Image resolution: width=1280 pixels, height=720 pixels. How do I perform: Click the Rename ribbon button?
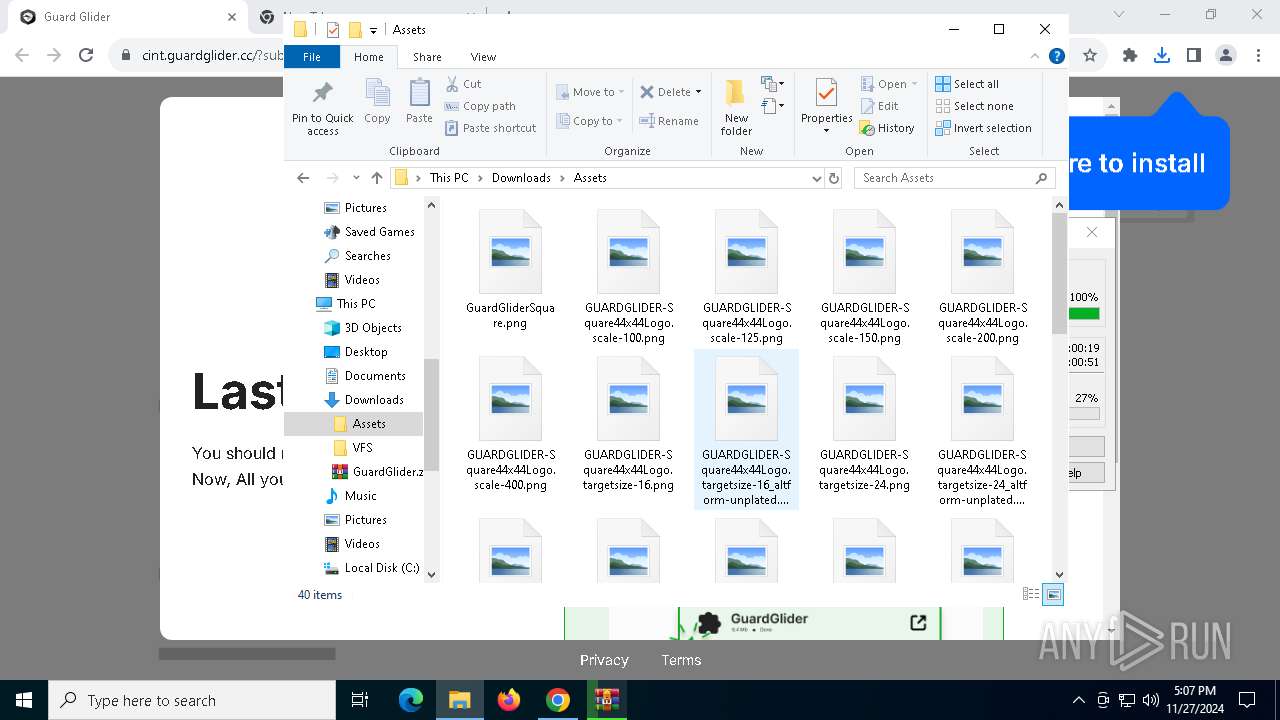point(669,121)
